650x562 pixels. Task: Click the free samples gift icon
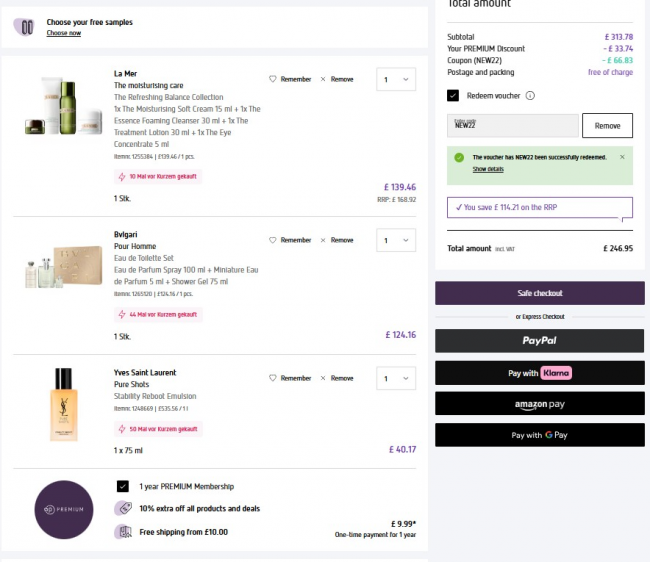point(25,27)
